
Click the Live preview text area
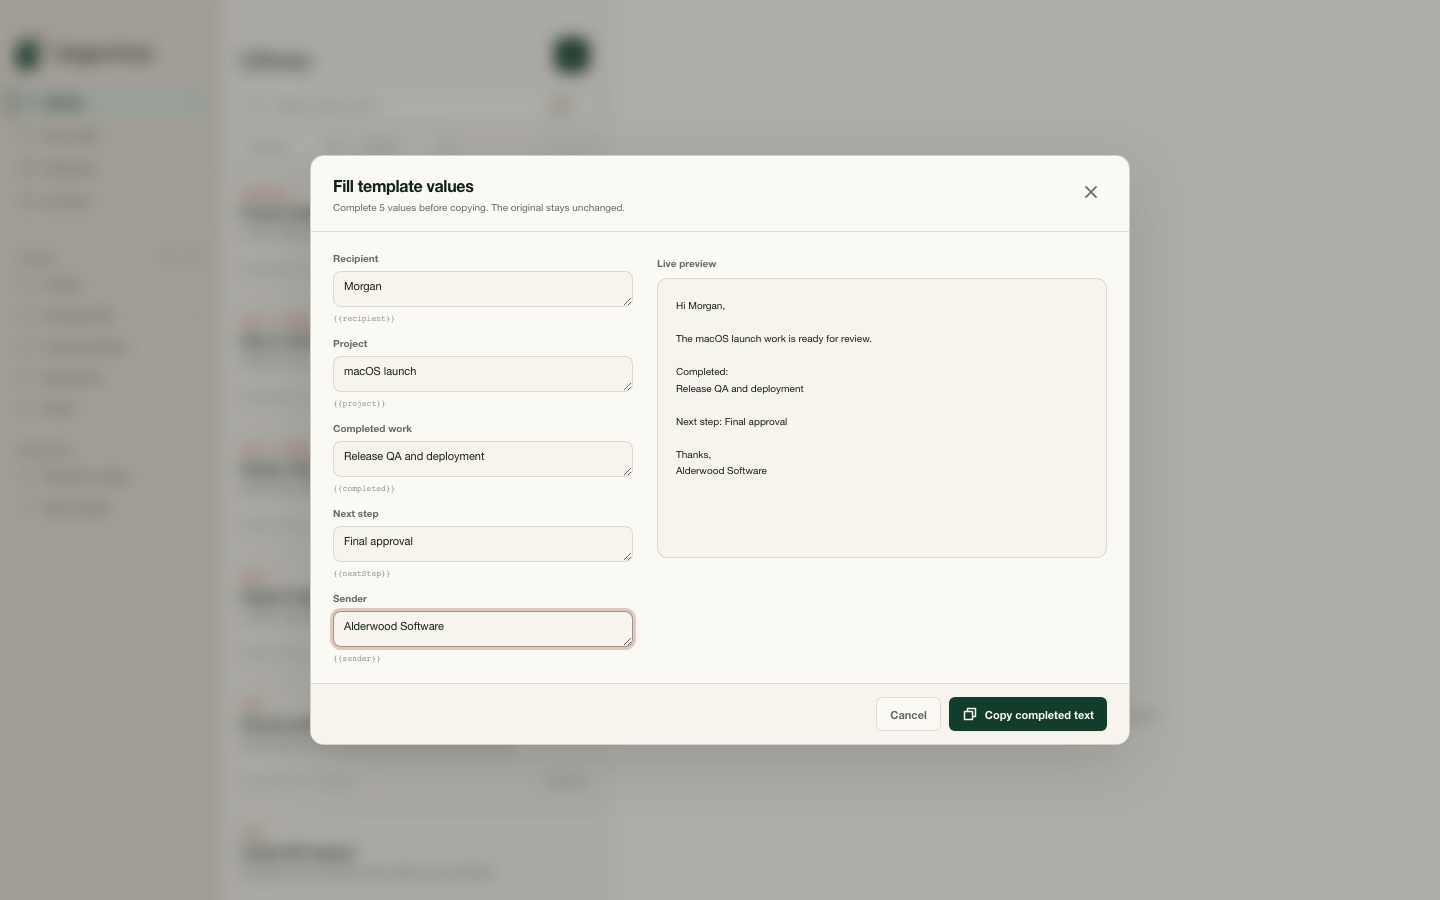[x=882, y=418]
